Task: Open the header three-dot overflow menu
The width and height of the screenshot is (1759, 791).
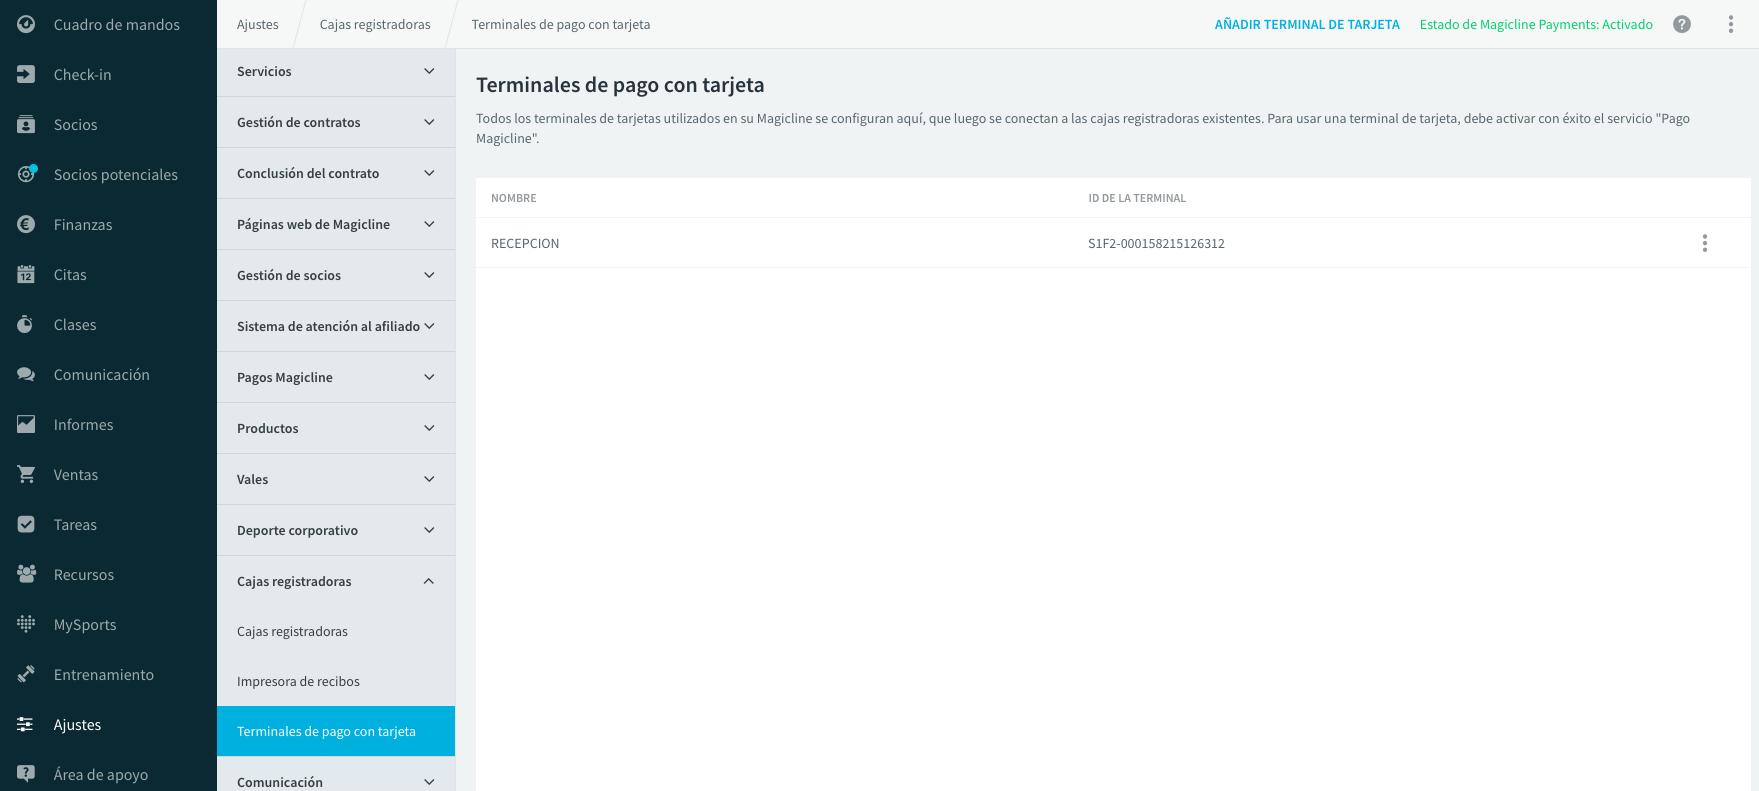Action: [1731, 24]
